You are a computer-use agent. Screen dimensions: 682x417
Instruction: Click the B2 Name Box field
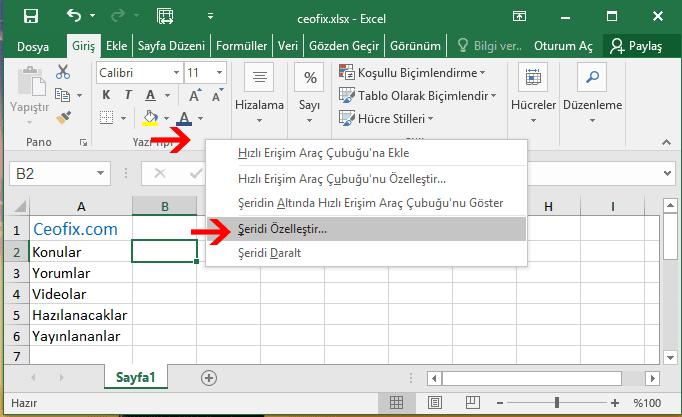60,173
